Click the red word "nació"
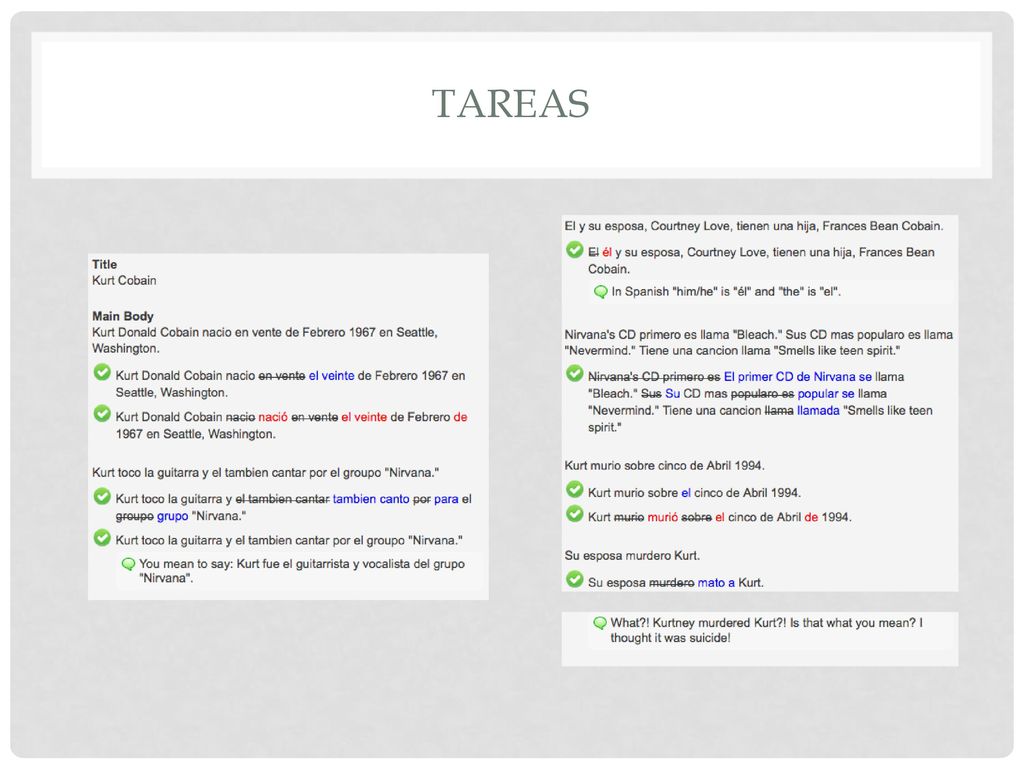Screen dimensions: 1024x768 pos(273,417)
